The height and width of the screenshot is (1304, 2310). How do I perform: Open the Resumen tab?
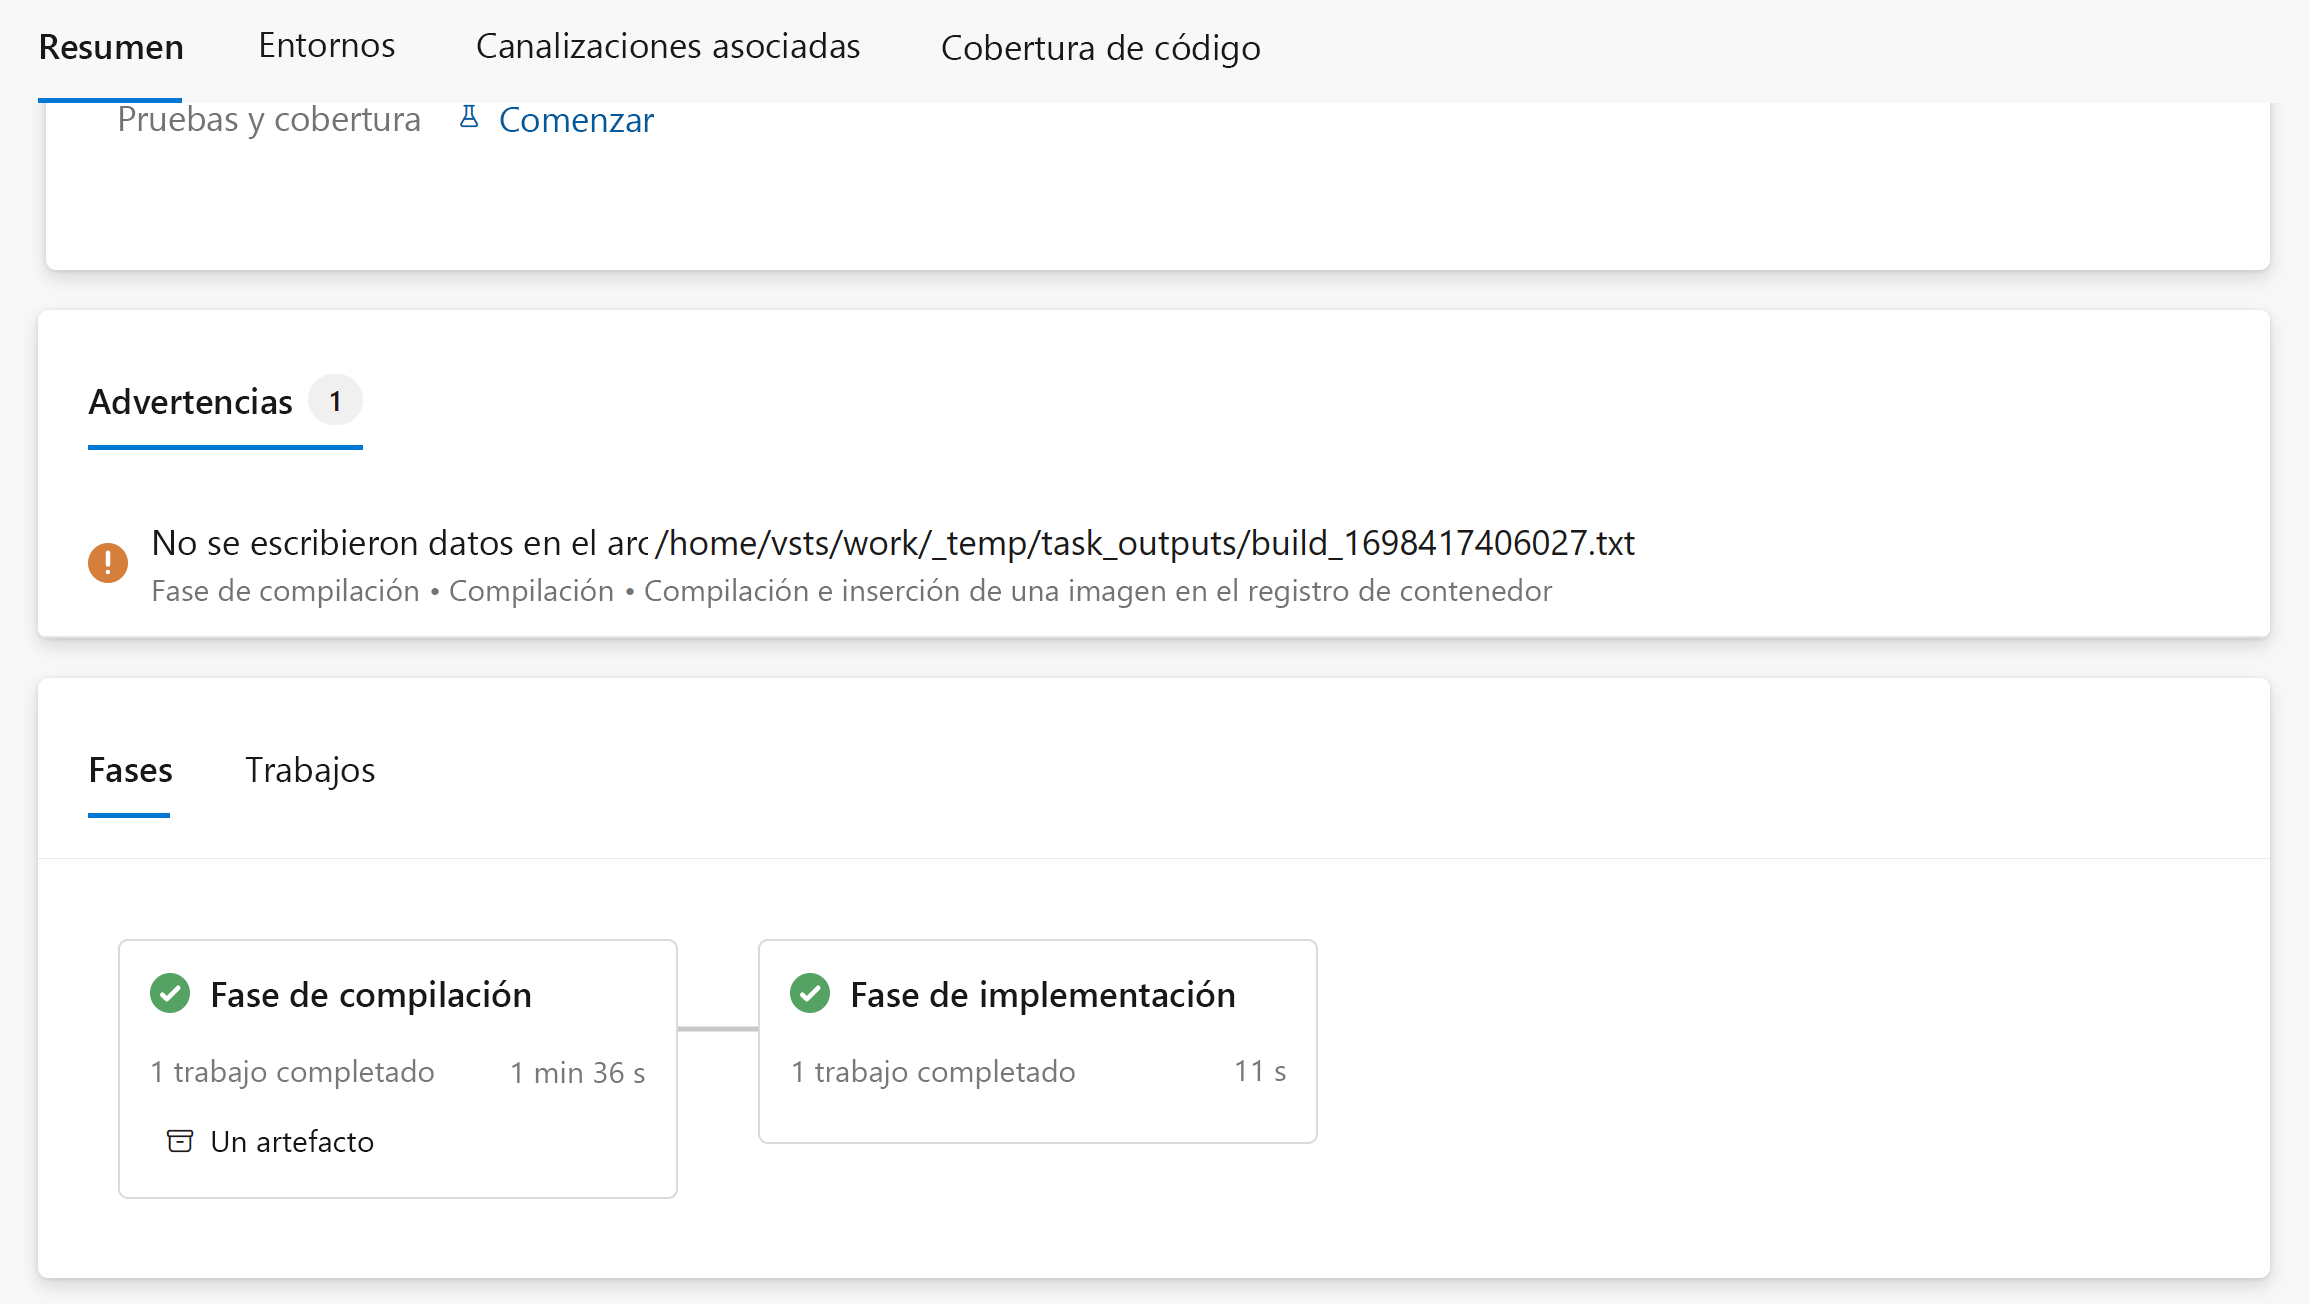click(111, 47)
